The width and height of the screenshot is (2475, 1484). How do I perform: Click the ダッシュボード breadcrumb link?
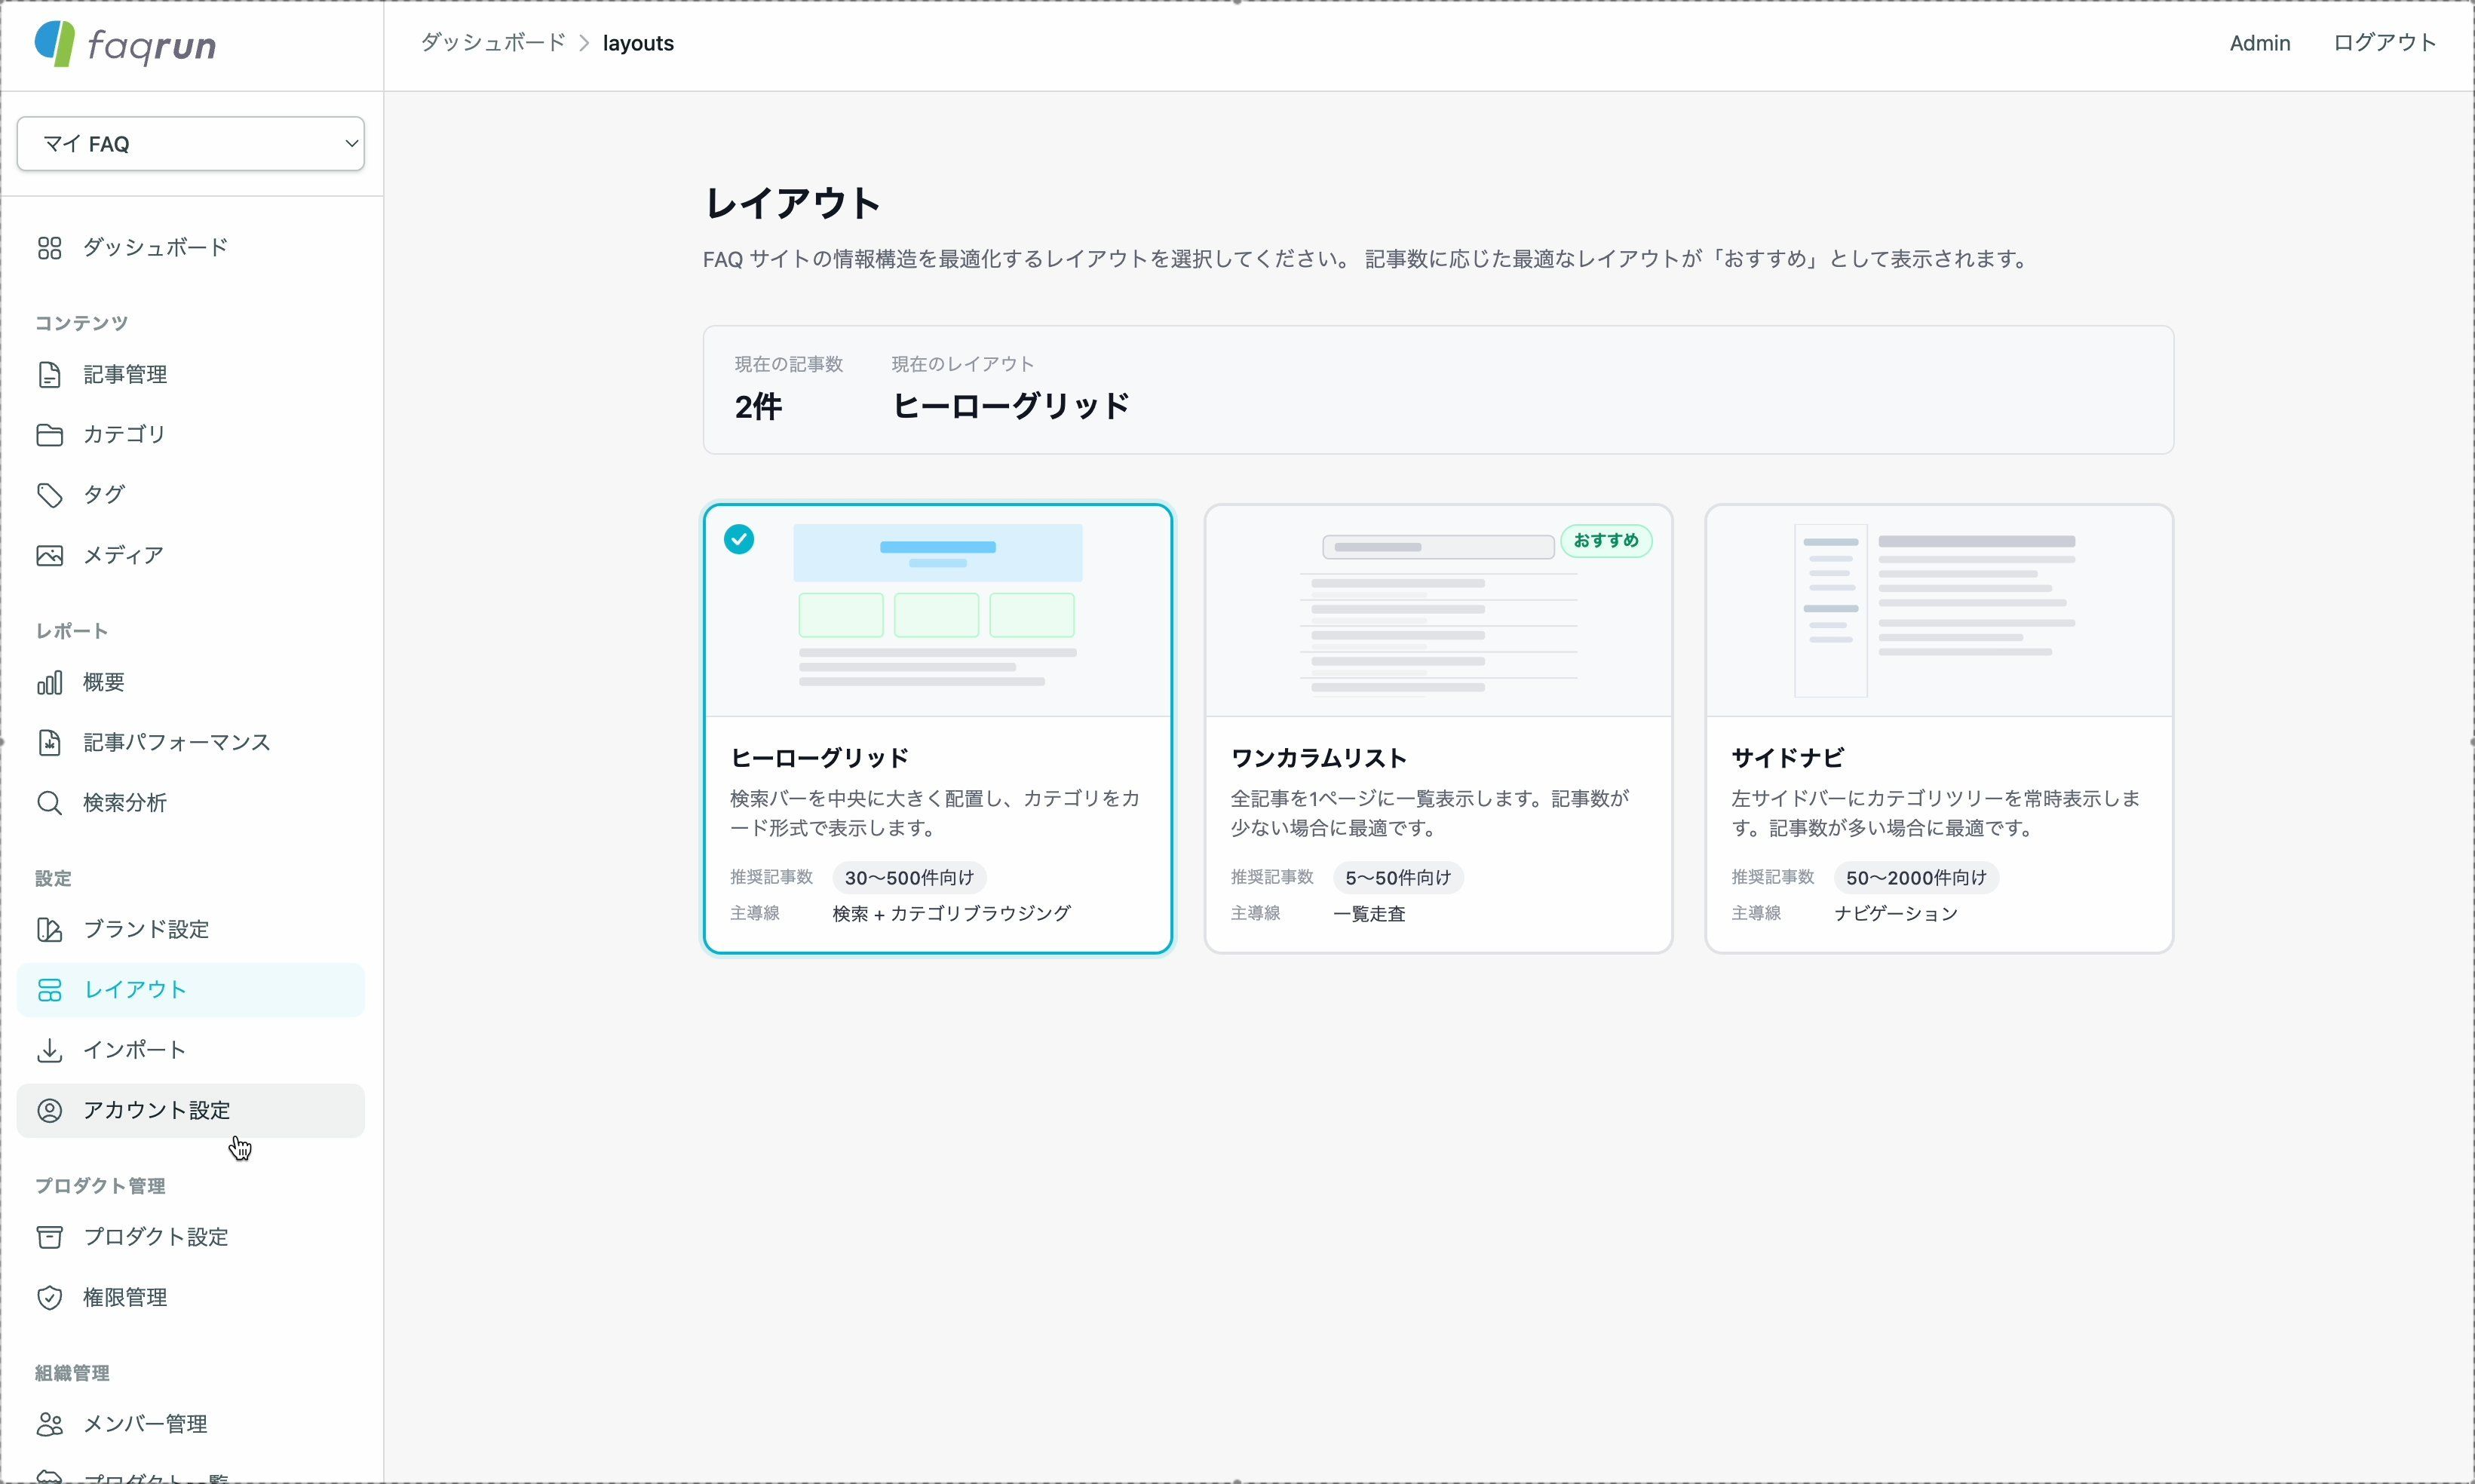coord(493,43)
